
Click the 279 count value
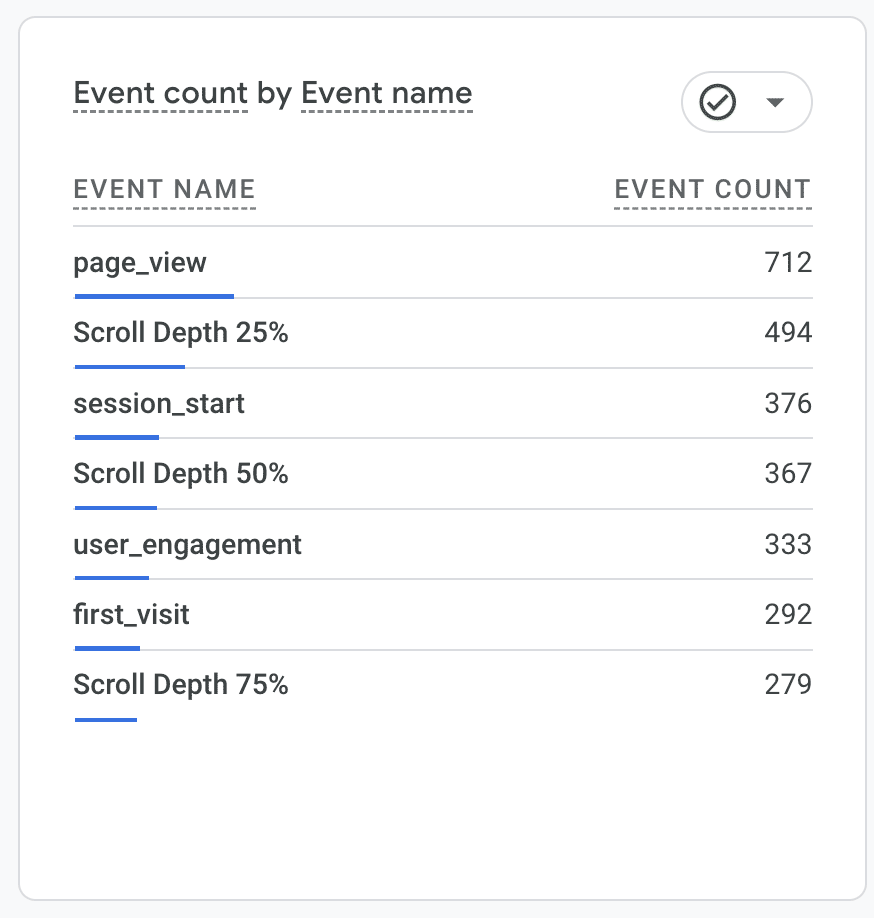click(787, 685)
